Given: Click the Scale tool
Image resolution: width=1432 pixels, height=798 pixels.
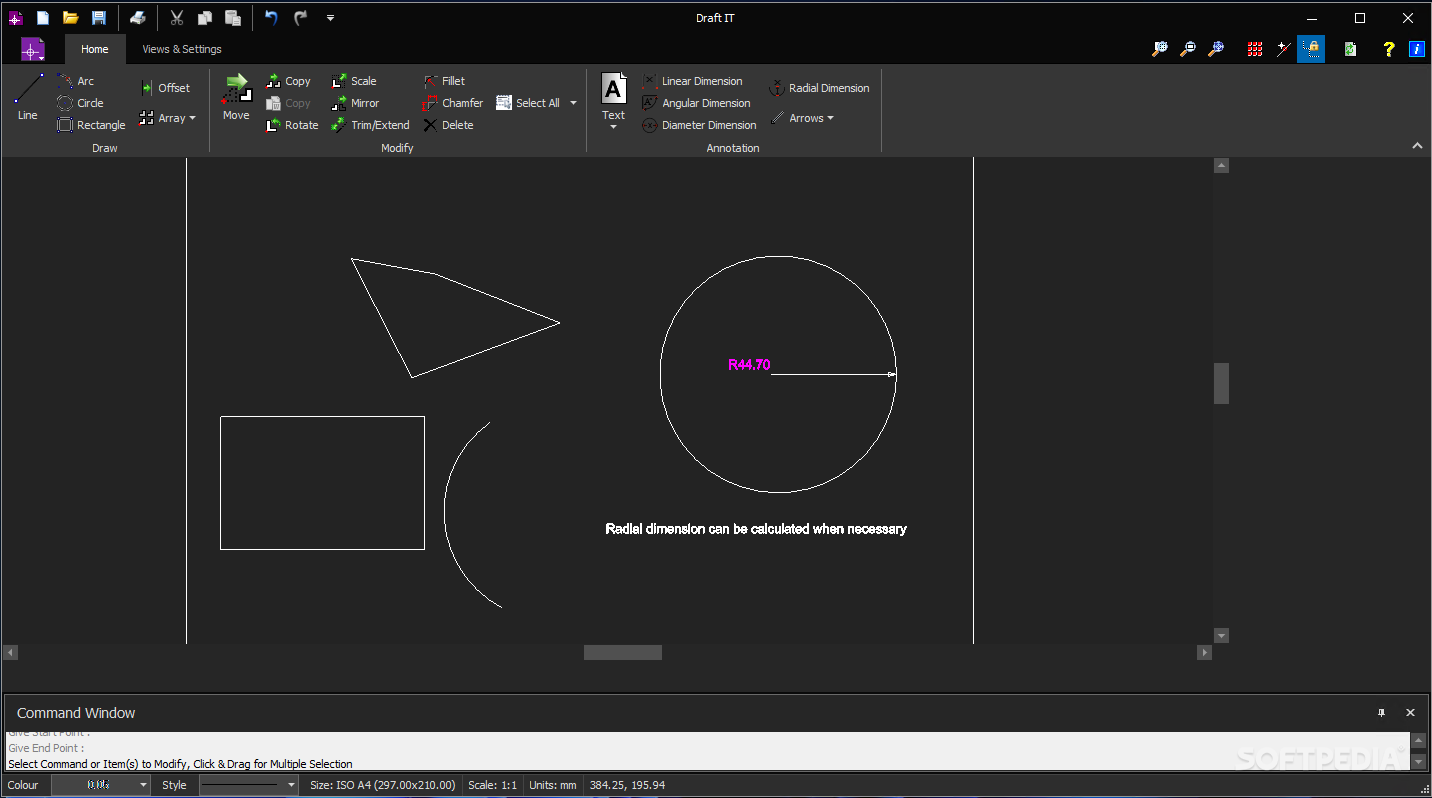Looking at the screenshot, I should tap(354, 81).
